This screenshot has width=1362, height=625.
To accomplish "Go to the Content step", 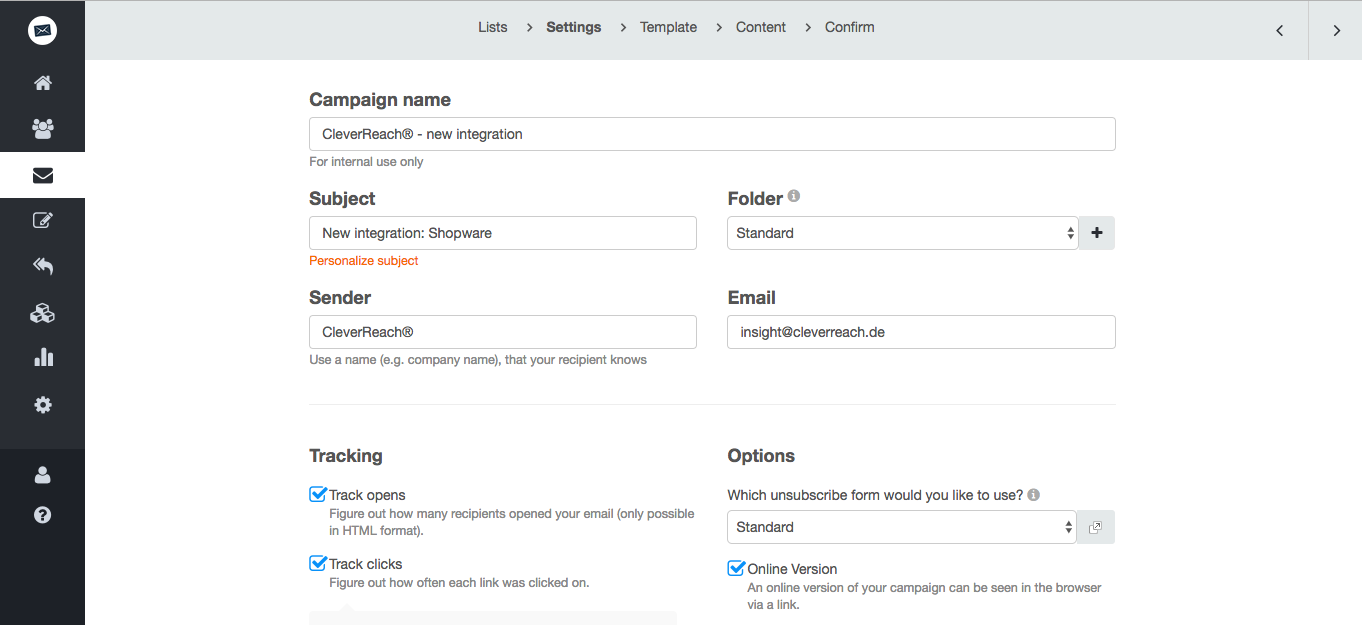I will tap(761, 27).
